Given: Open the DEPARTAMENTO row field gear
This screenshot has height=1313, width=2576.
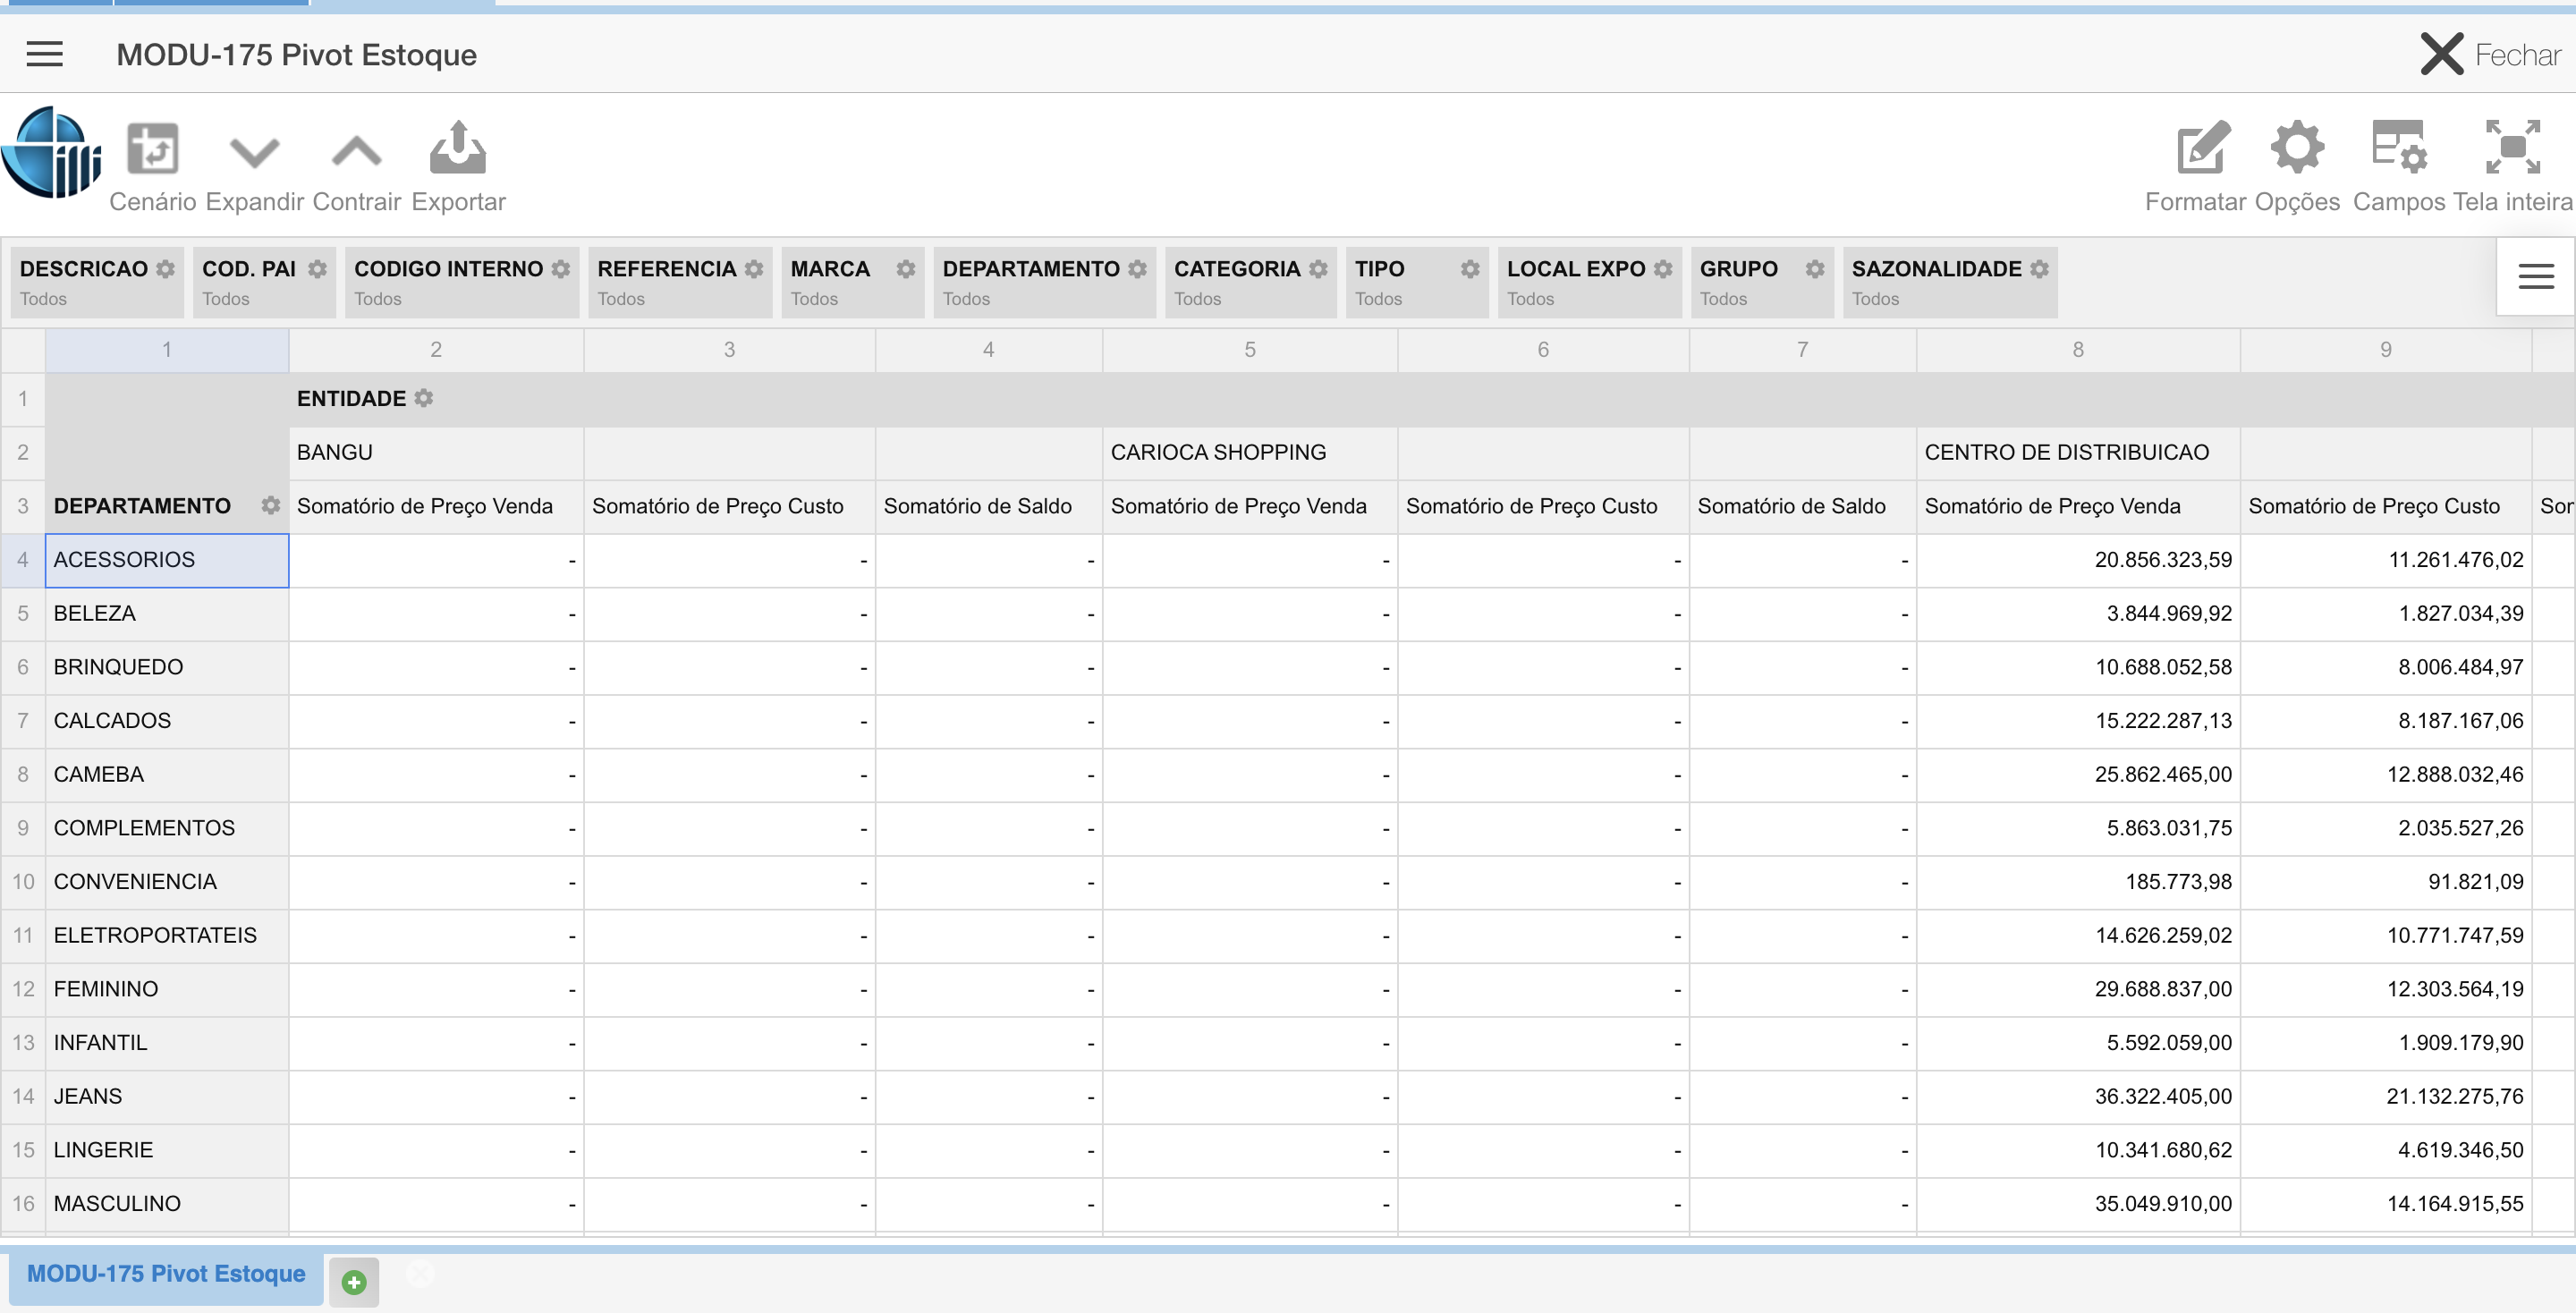Looking at the screenshot, I should tap(270, 505).
